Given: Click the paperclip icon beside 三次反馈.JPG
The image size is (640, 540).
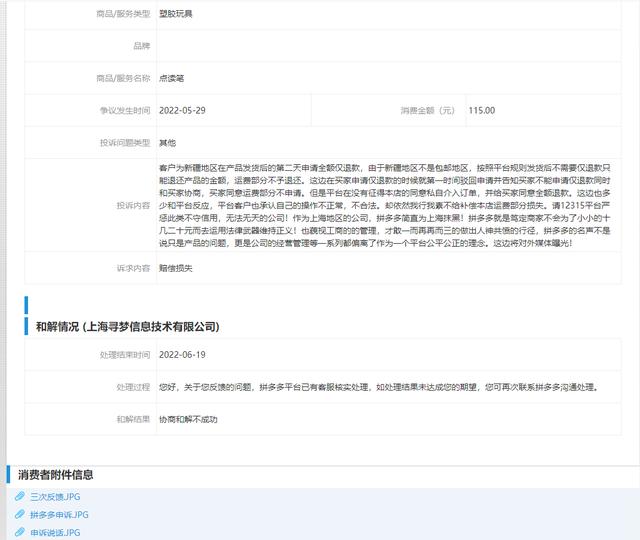Looking at the screenshot, I should pyautogui.click(x=18, y=497).
